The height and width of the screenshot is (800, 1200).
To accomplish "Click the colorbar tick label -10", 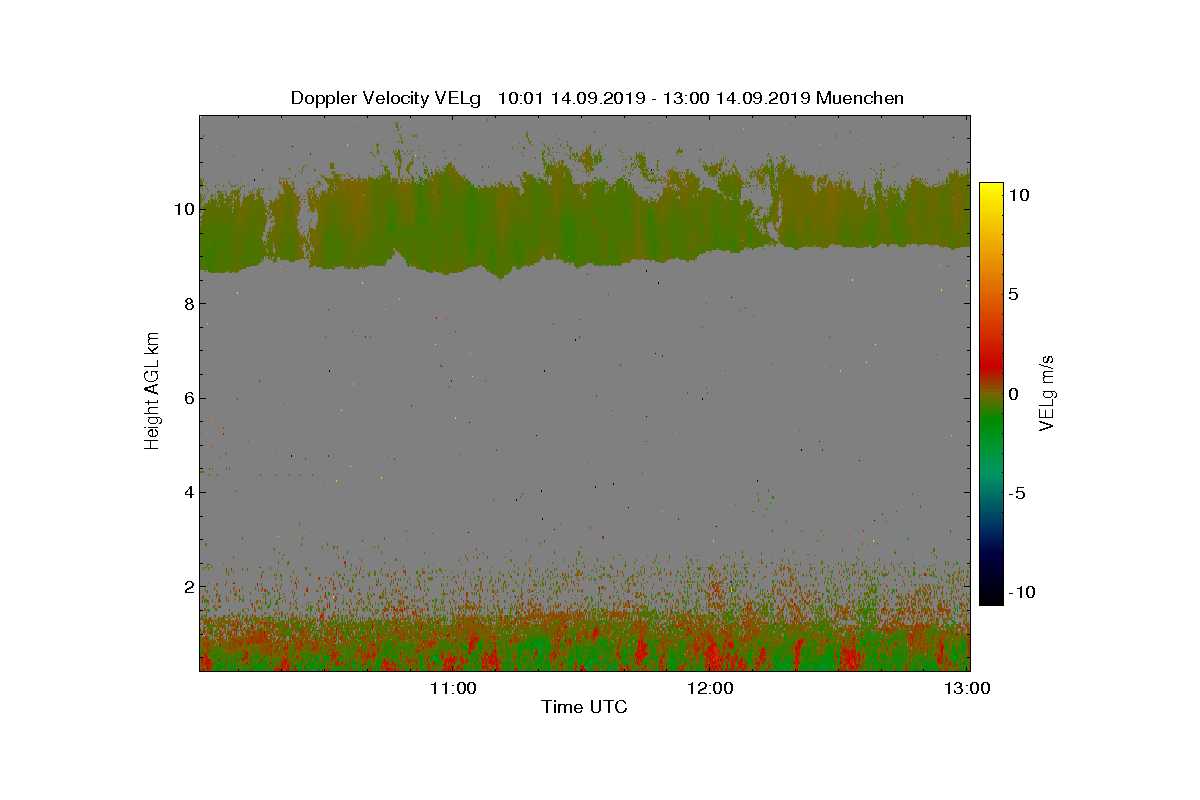I will (x=1022, y=592).
